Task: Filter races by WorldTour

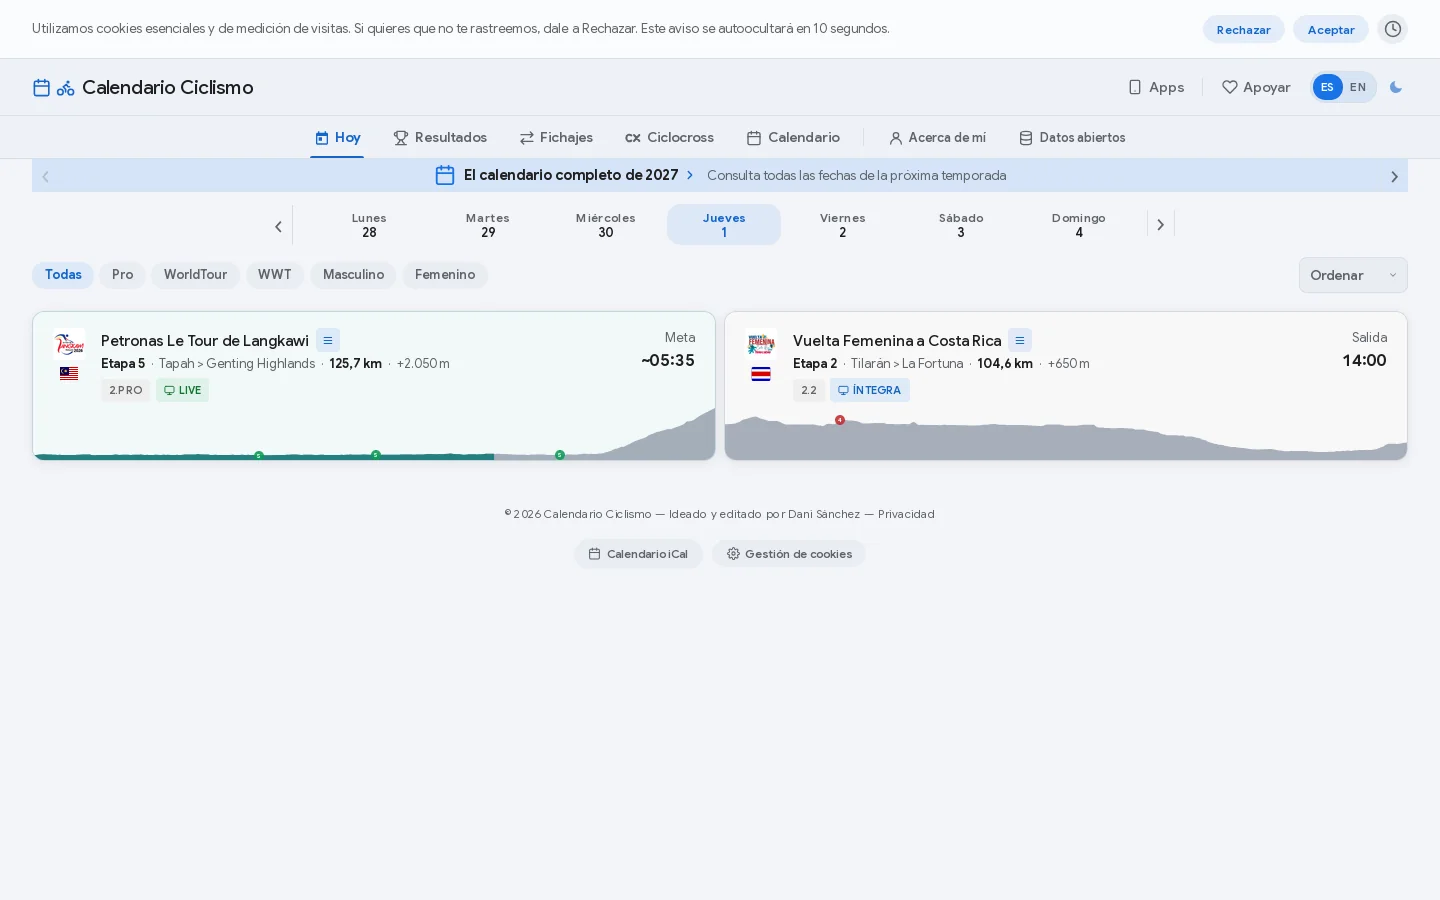Action: click(x=195, y=275)
